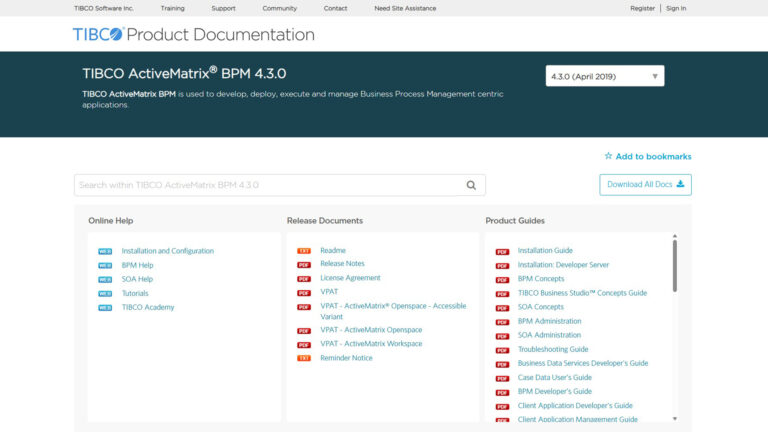The image size is (768, 432).
Task: Click web icon next to SOA Help
Action: [x=105, y=280]
